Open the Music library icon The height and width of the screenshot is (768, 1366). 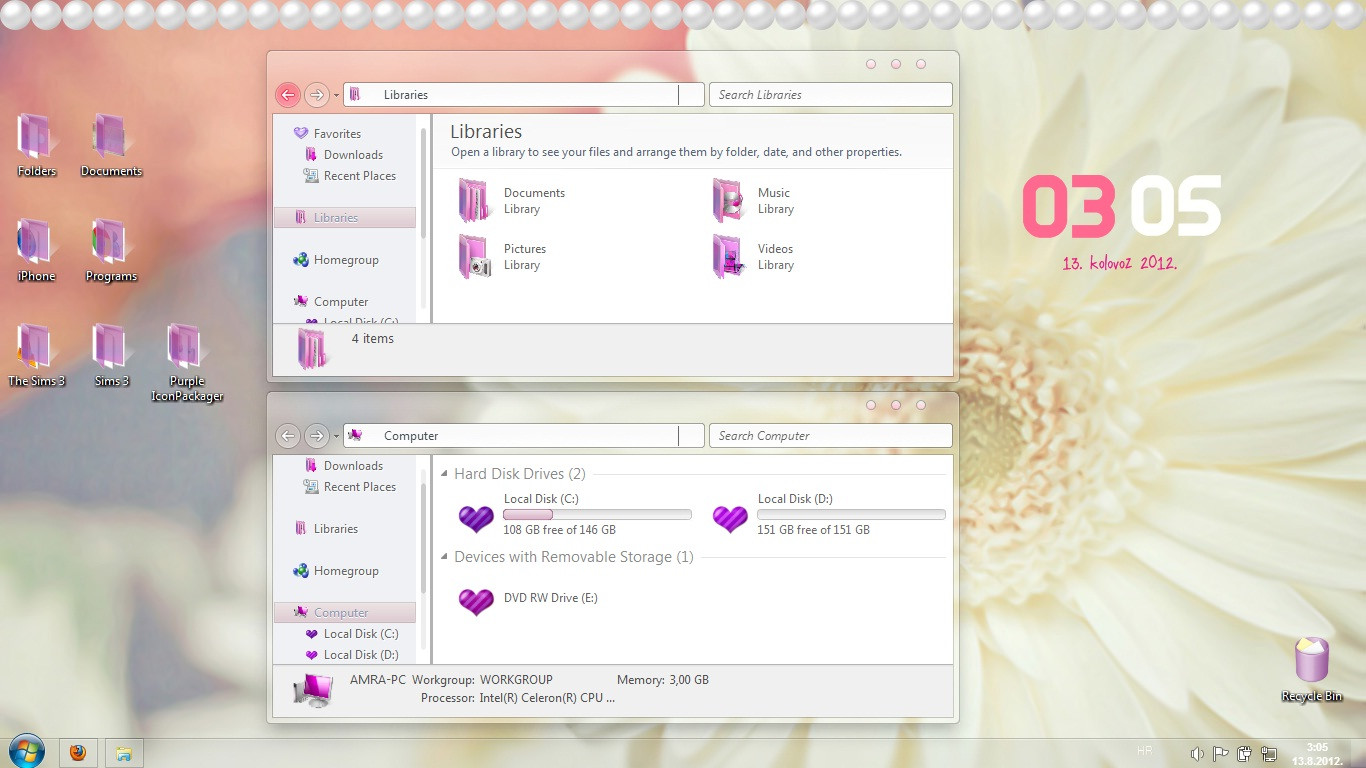point(727,200)
